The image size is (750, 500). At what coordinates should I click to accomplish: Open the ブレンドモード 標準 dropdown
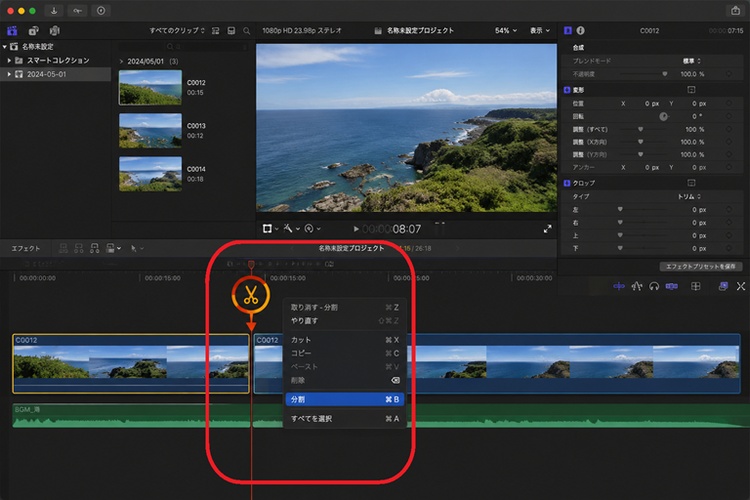(x=692, y=61)
